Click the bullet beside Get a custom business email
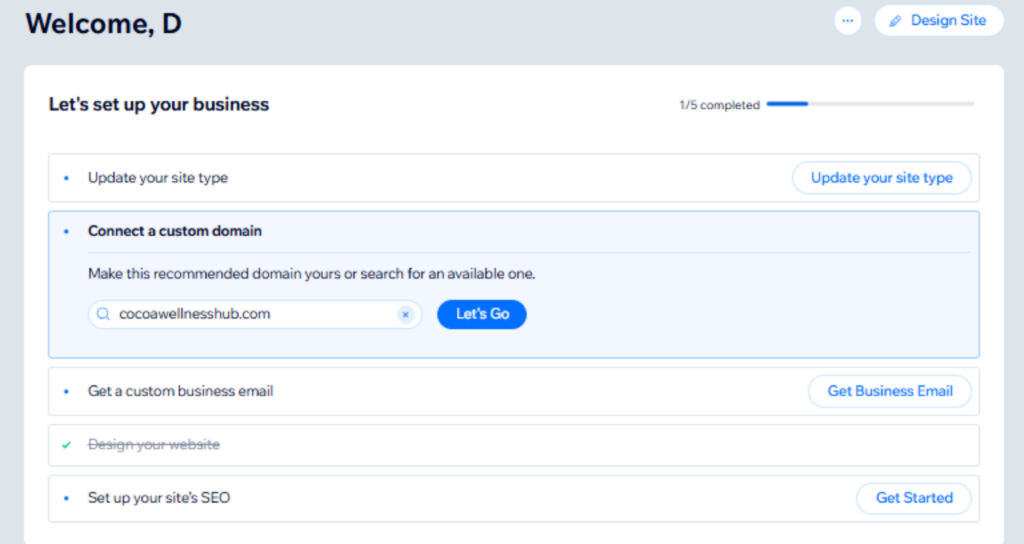The image size is (1024, 544). click(67, 392)
